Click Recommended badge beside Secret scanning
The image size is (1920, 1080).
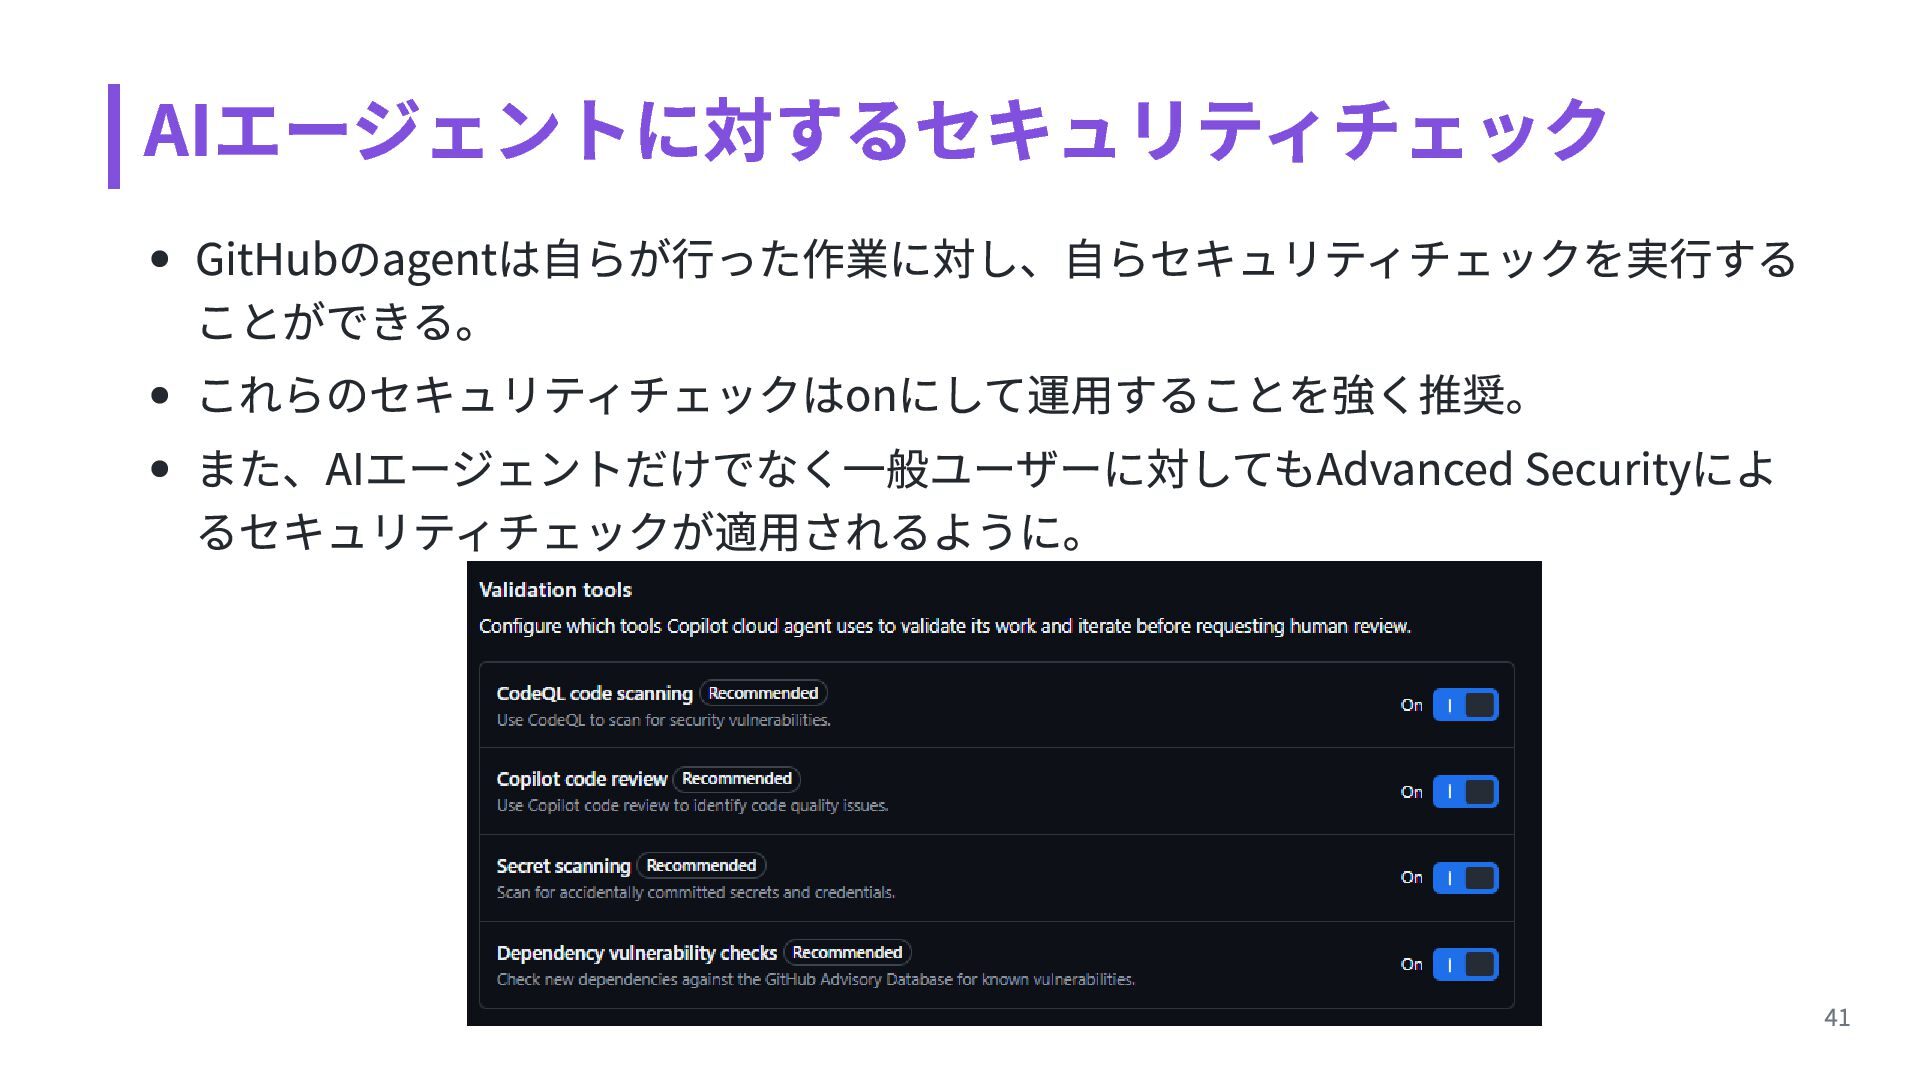coord(701,865)
